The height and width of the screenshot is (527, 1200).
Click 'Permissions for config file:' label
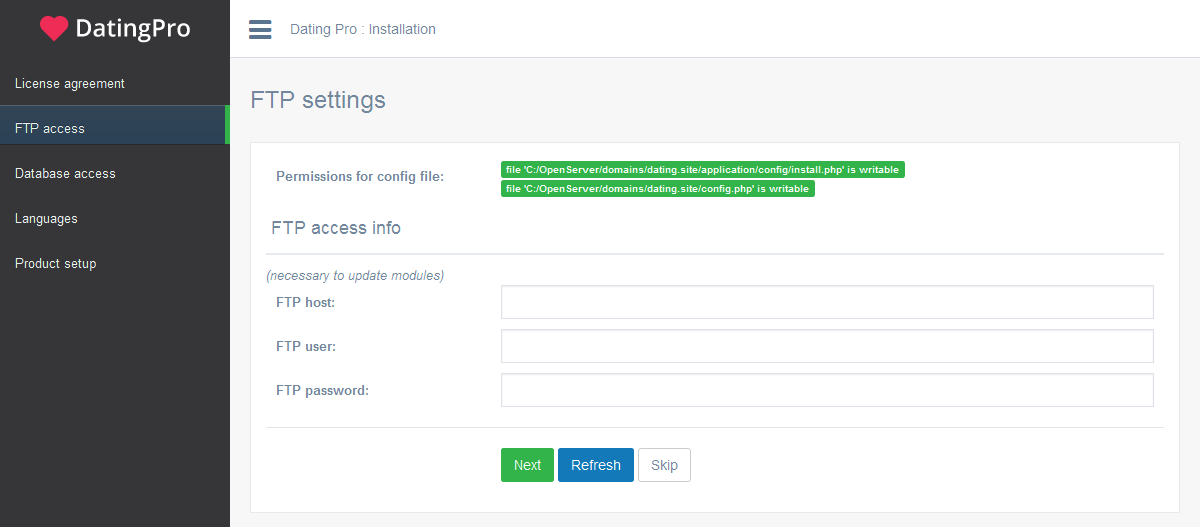coord(360,177)
